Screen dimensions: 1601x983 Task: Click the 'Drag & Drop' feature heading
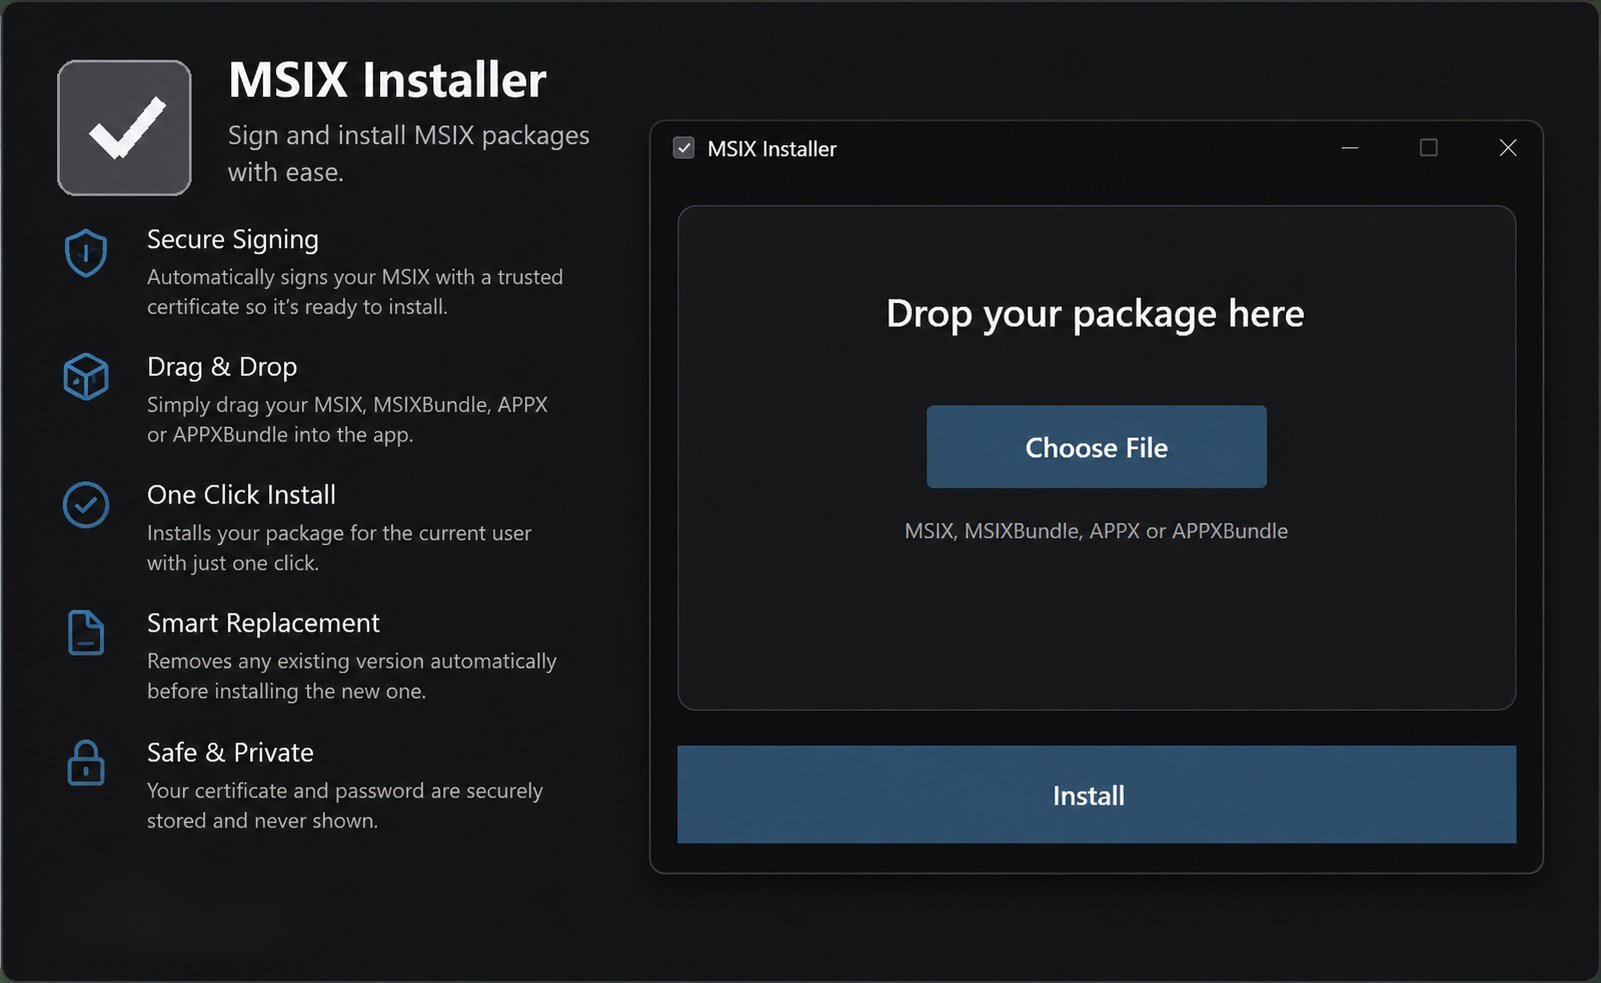tap(222, 367)
